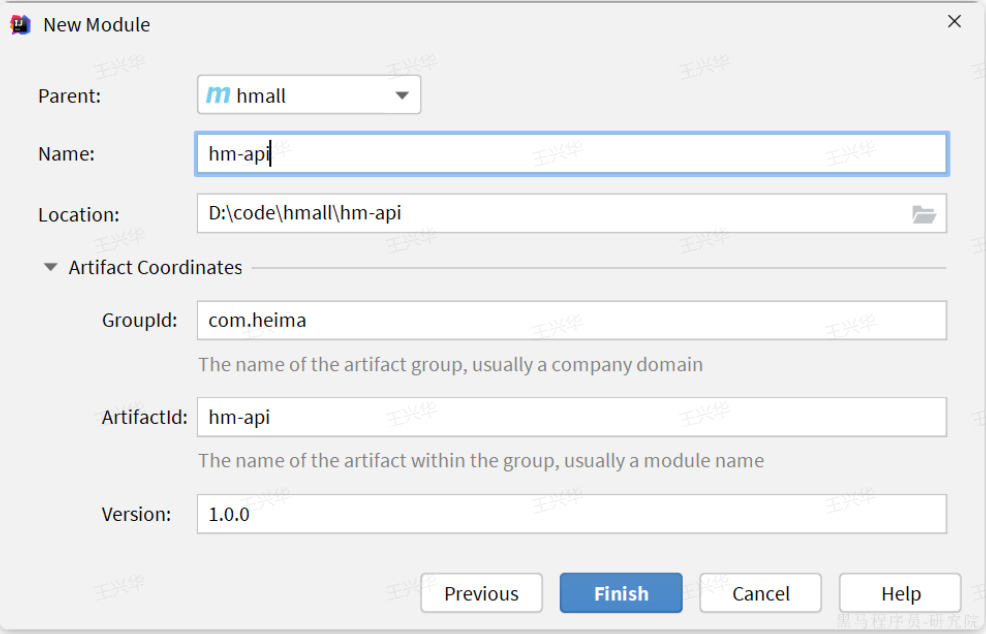Click the Maven 'm' icon beside hmall
This screenshot has width=986, height=634.
[218, 96]
